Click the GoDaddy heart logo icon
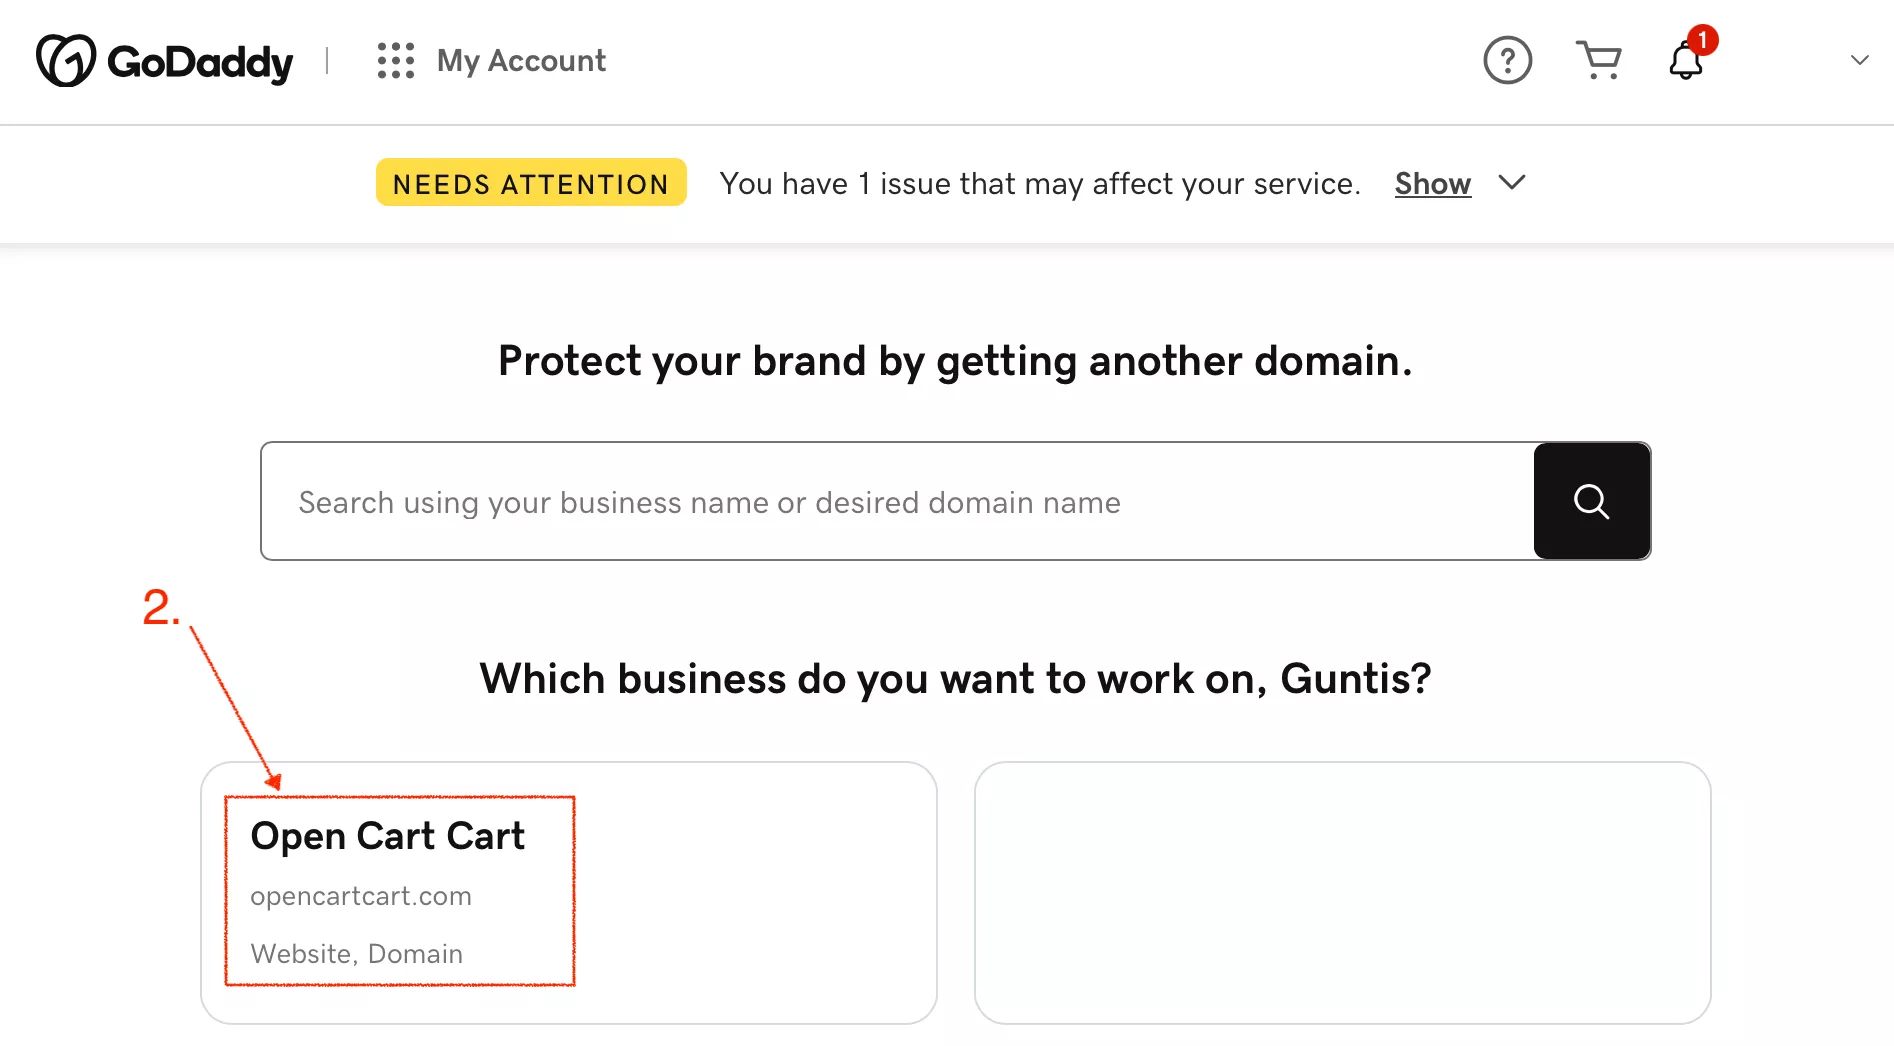The height and width of the screenshot is (1046, 1894). [x=66, y=60]
